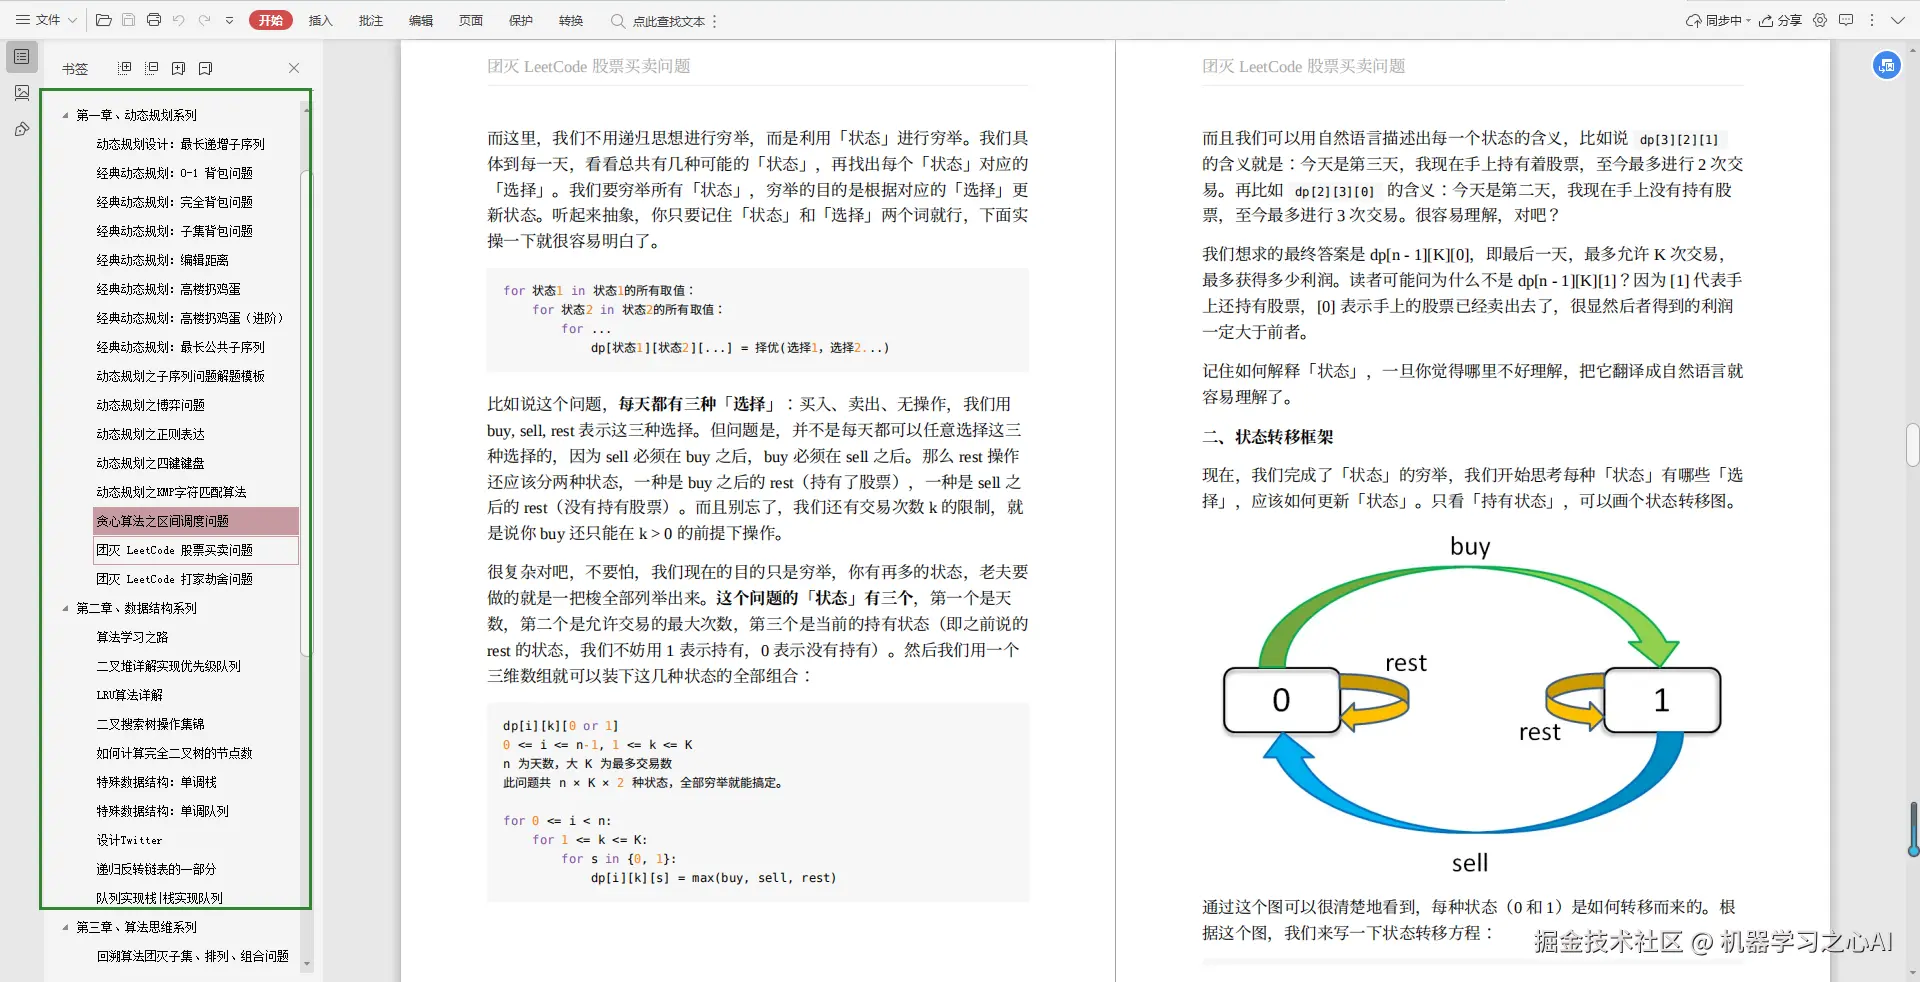Viewport: 1920px width, 982px height.
Task: Open the 同步中 cloud sync dropdown
Action: point(1718,20)
